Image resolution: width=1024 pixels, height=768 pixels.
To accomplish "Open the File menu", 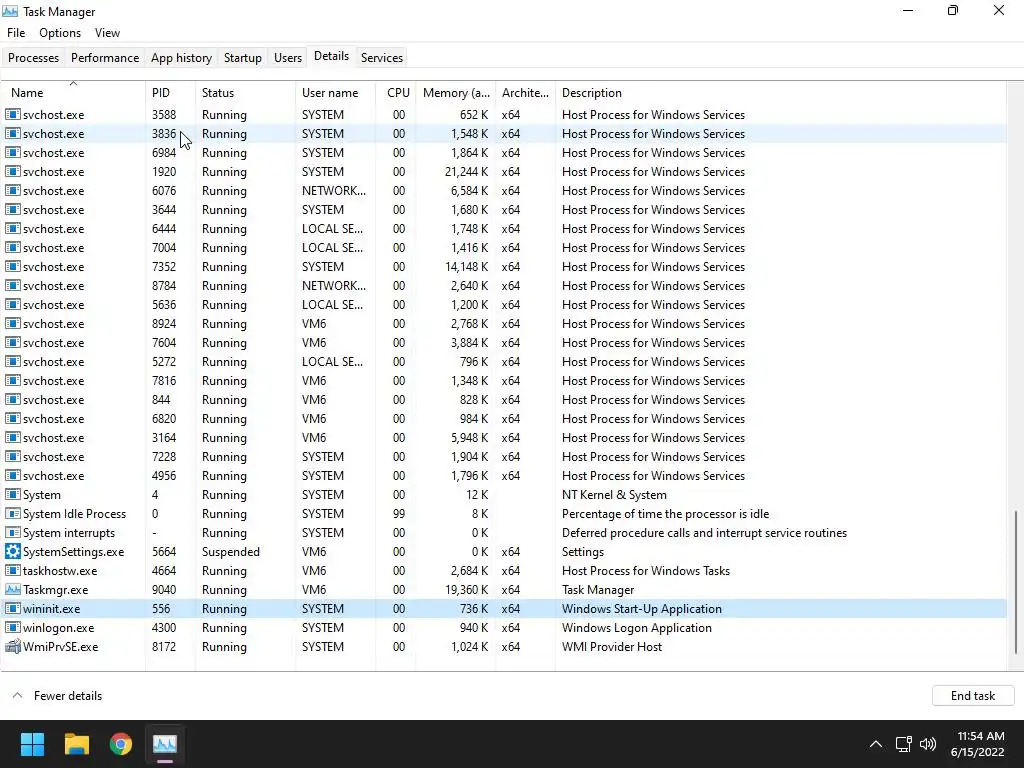I will coord(16,33).
